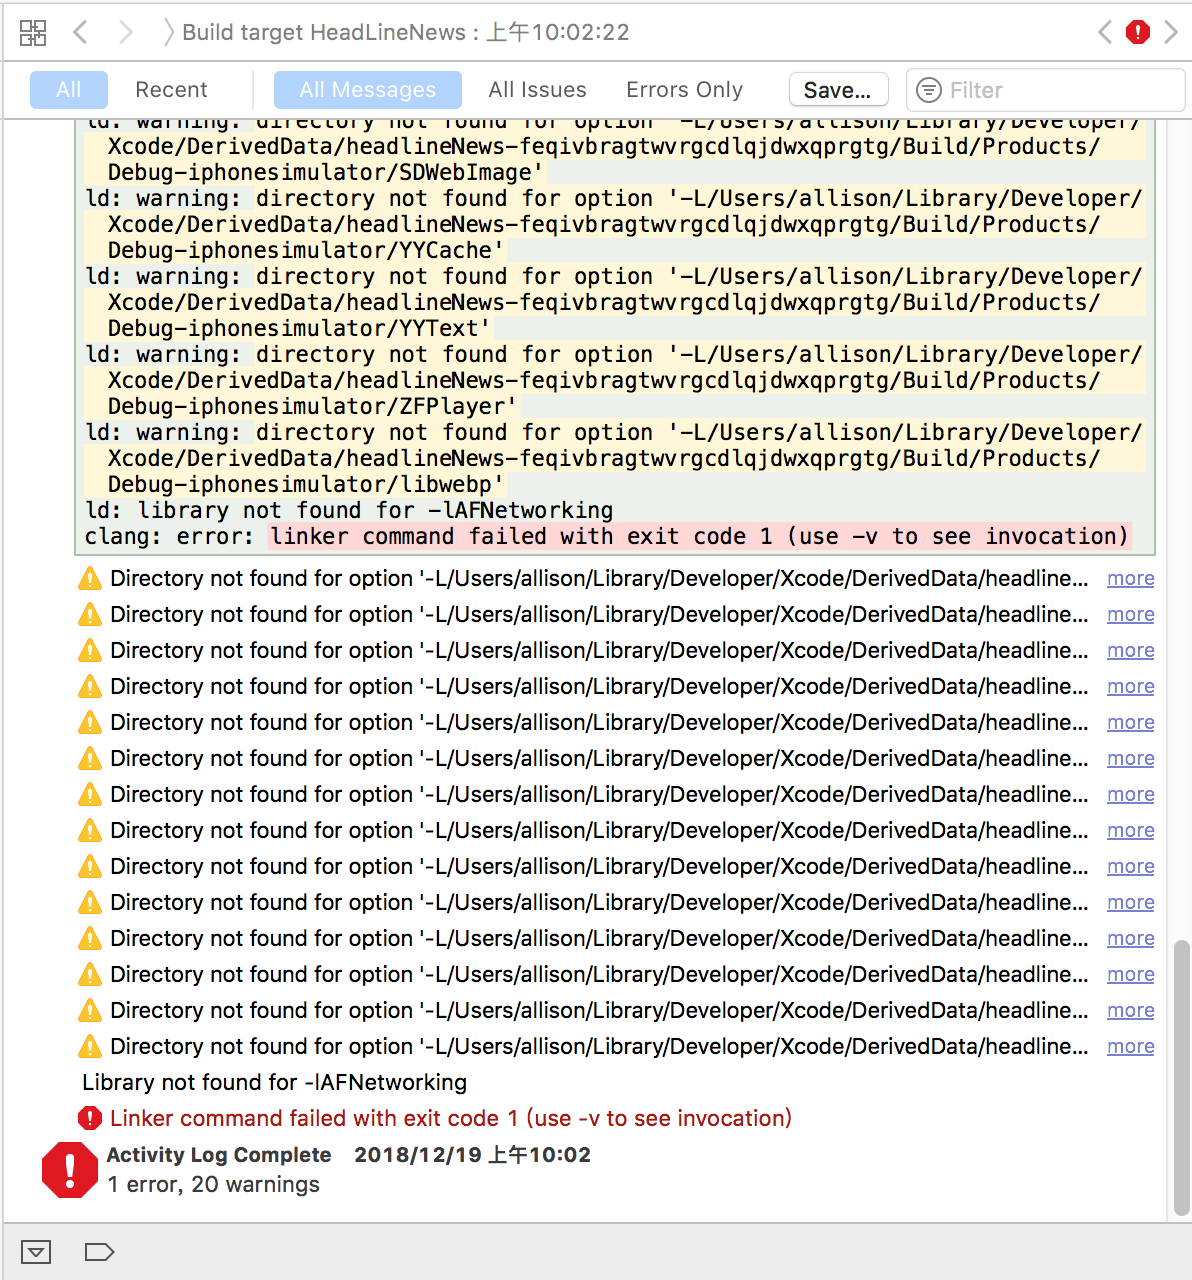1192x1280 pixels.
Task: Open the filter options icon in the Filter field
Action: pyautogui.click(x=929, y=90)
